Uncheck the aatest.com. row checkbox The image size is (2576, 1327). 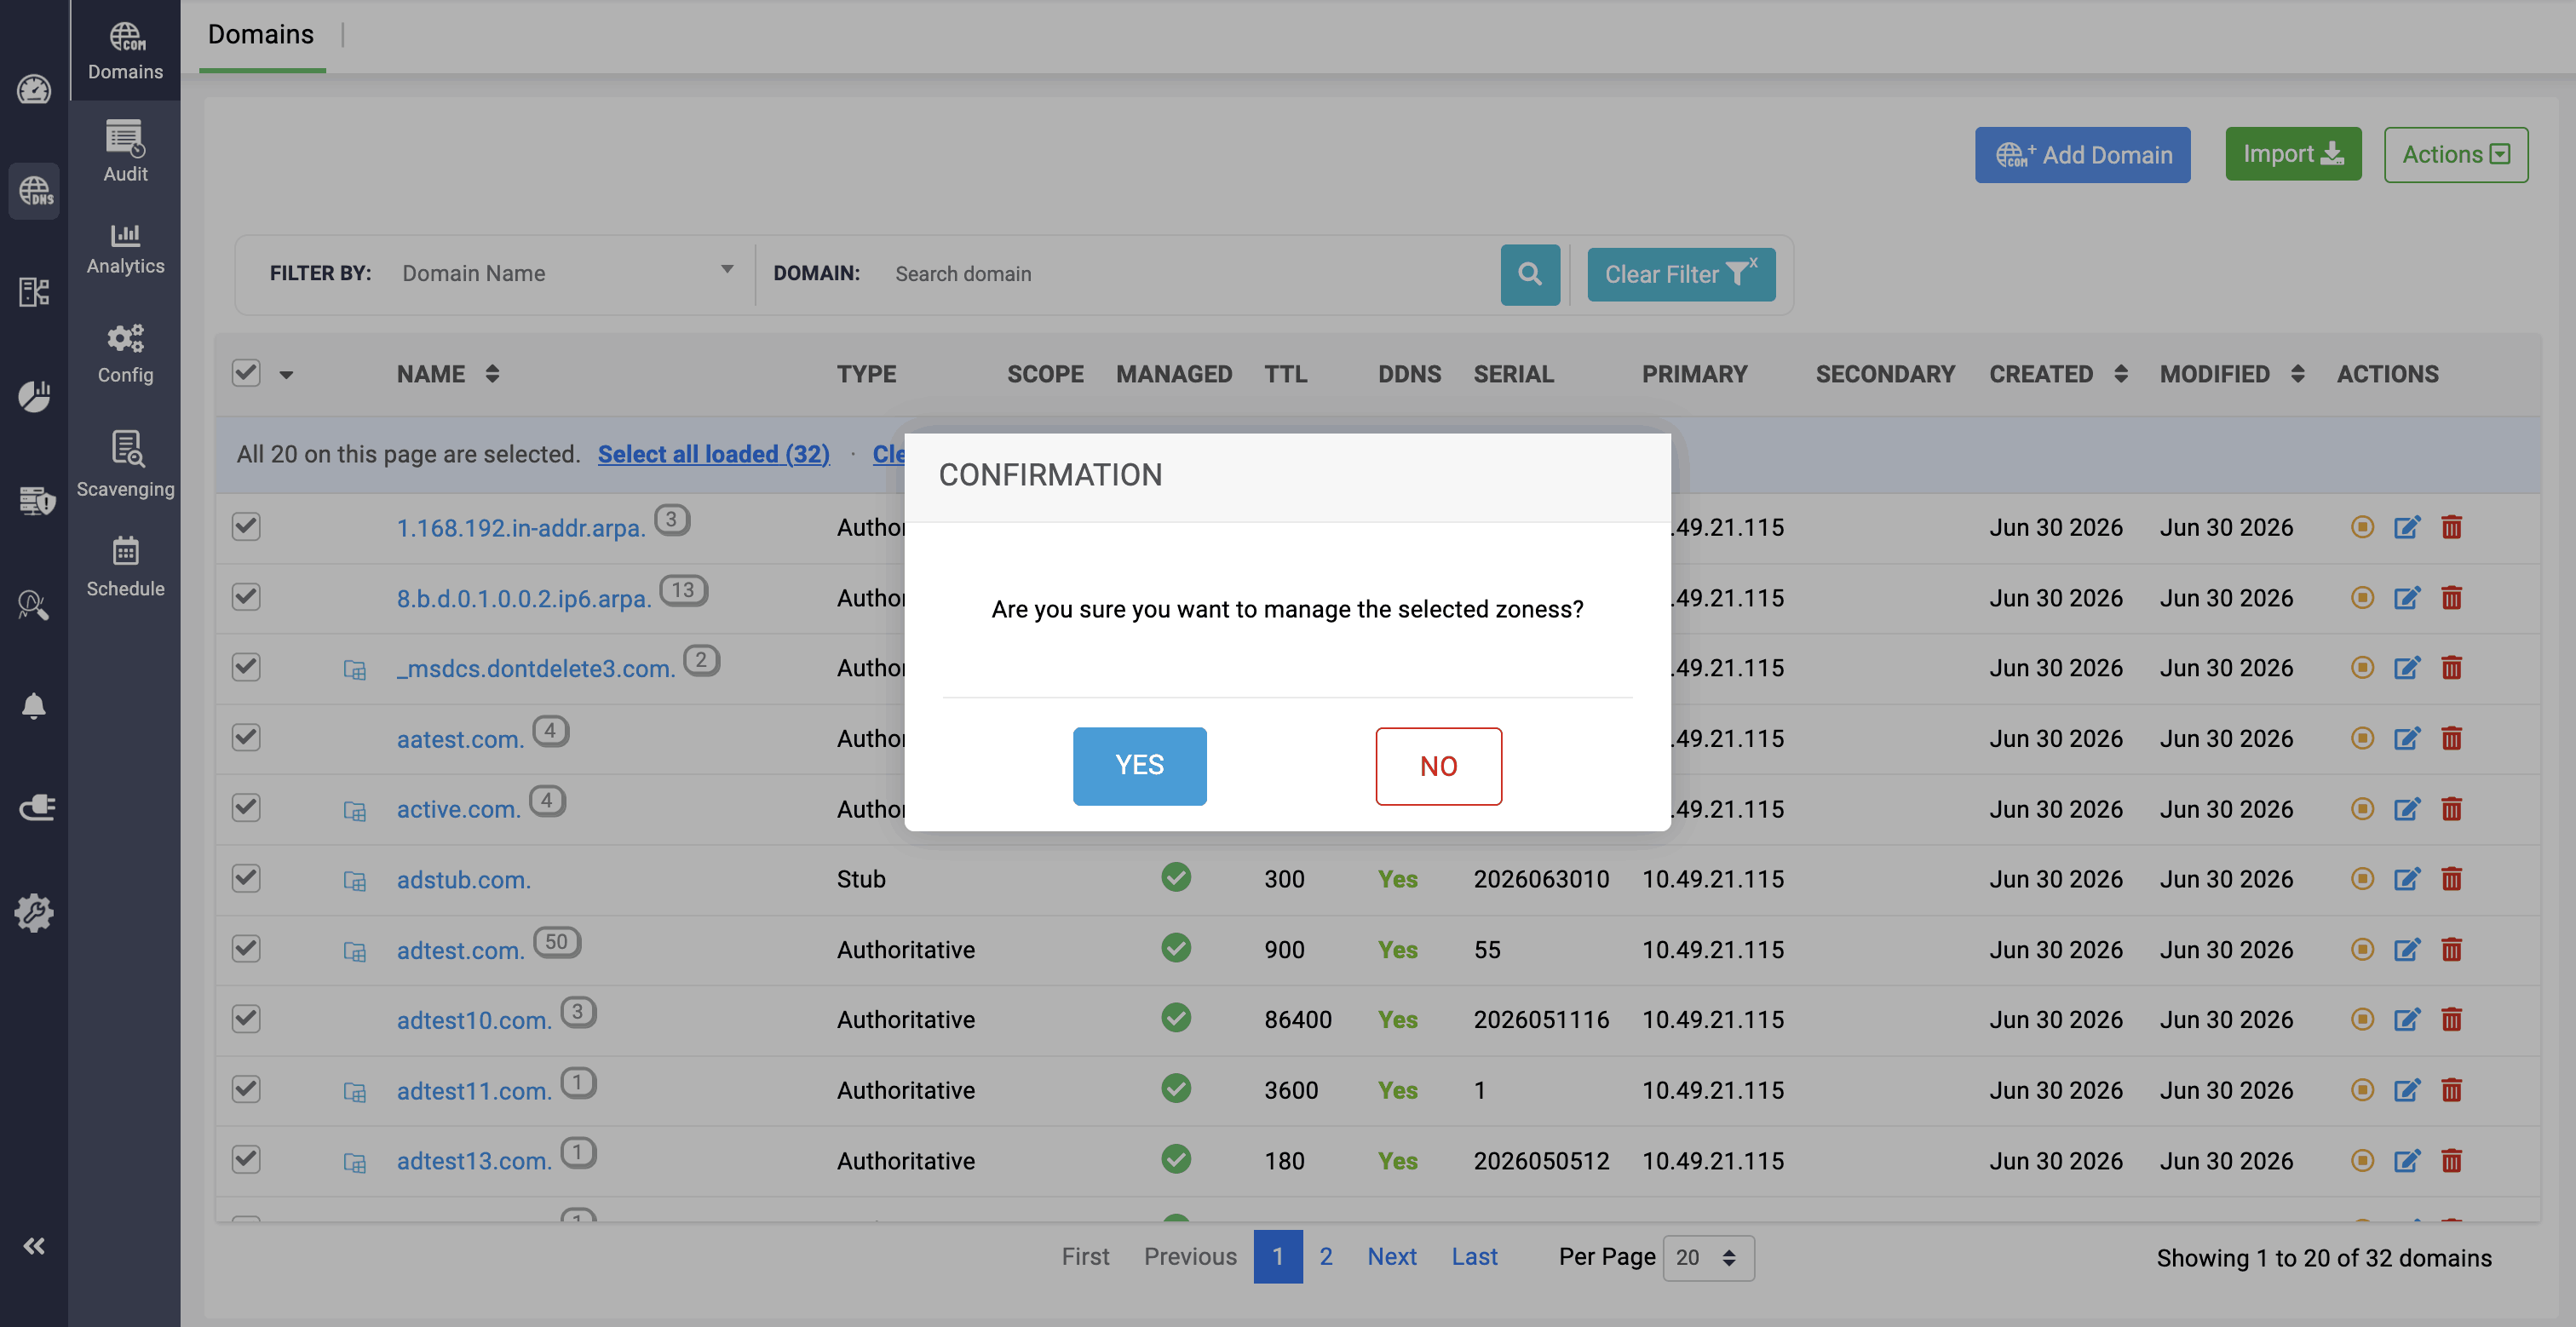[x=246, y=737]
